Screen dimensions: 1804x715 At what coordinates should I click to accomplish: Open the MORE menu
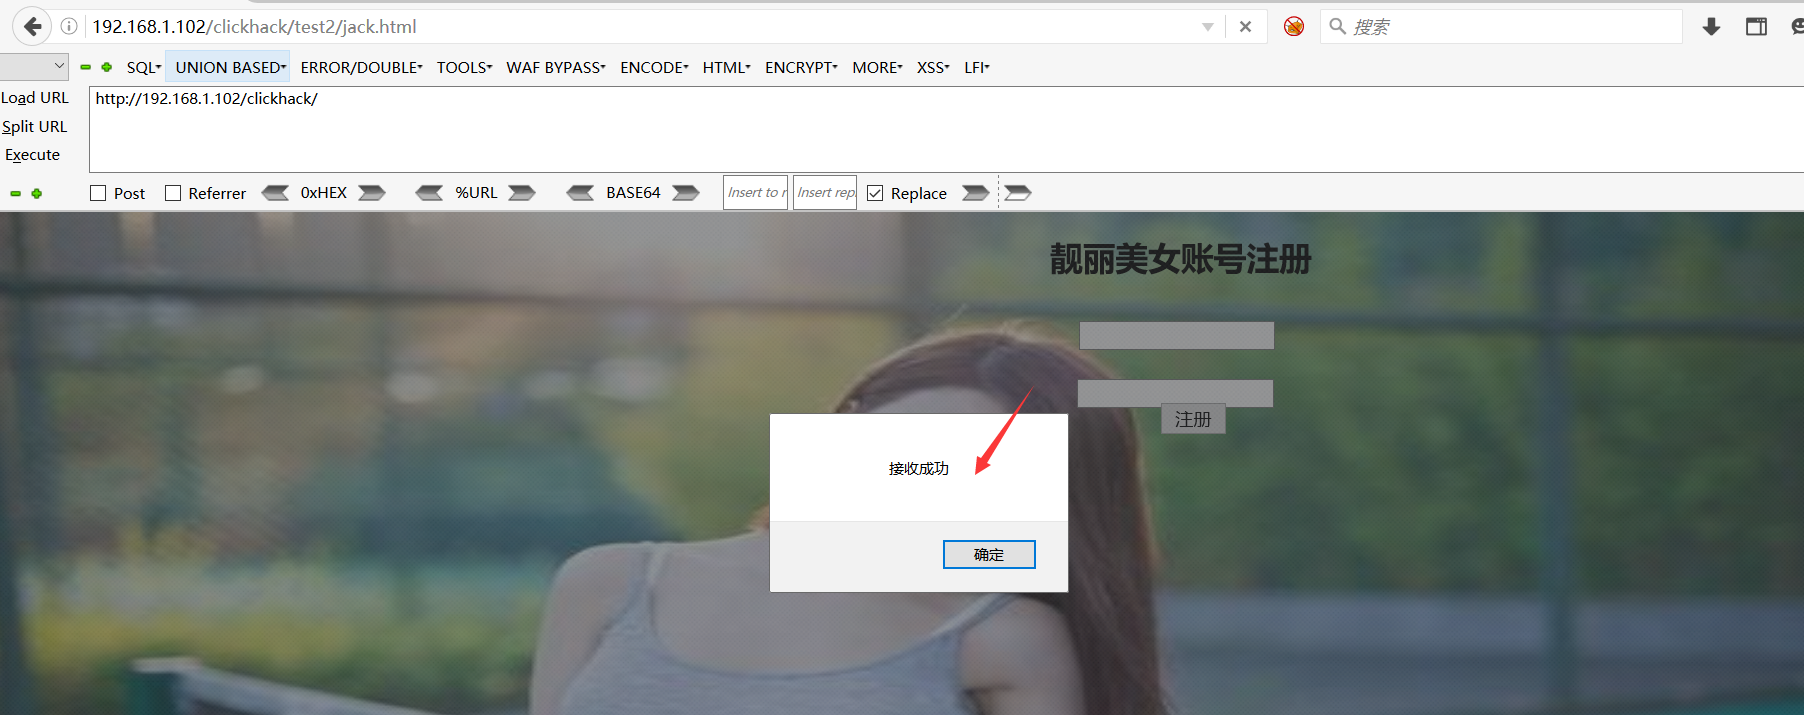877,67
